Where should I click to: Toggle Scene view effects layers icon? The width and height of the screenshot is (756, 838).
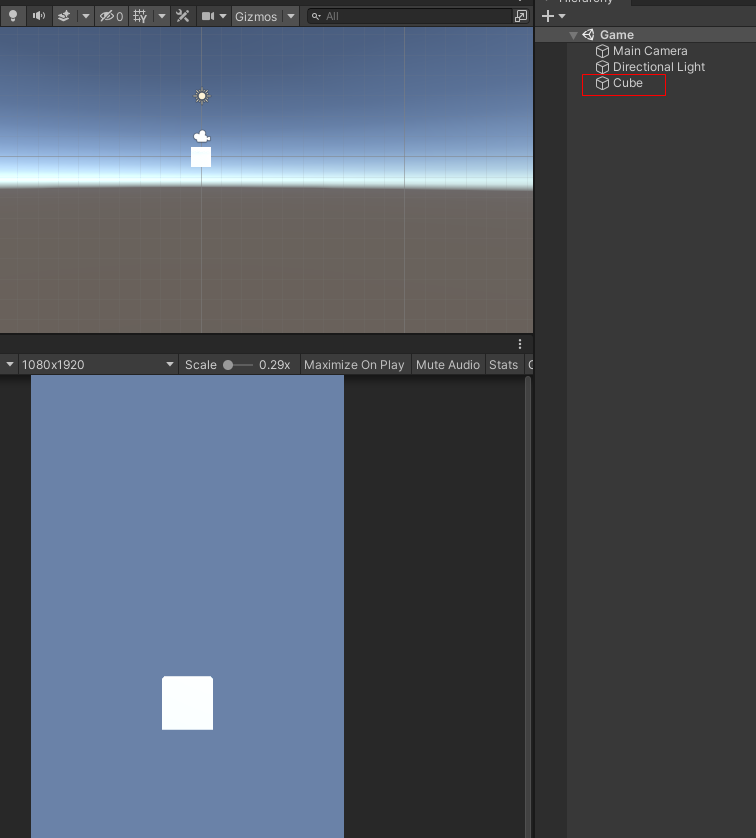click(x=64, y=16)
